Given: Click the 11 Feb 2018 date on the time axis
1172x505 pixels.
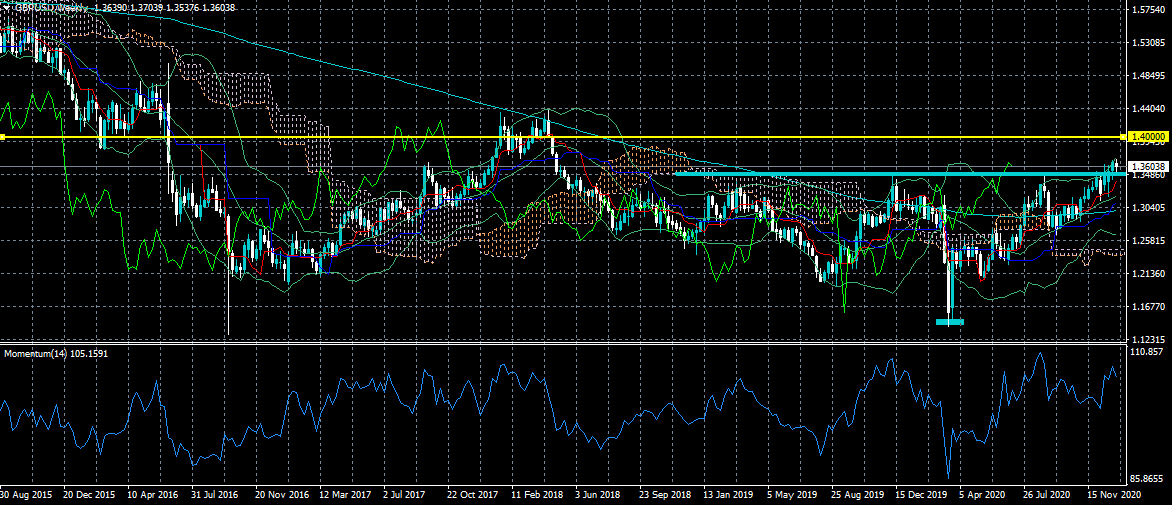Looking at the screenshot, I should (535, 494).
